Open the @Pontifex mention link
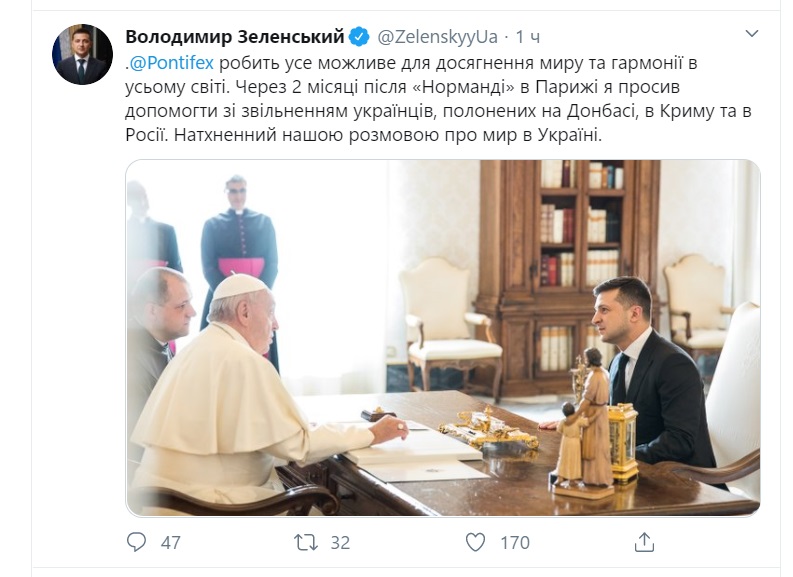Screen dimensions: 793x577 (171, 63)
